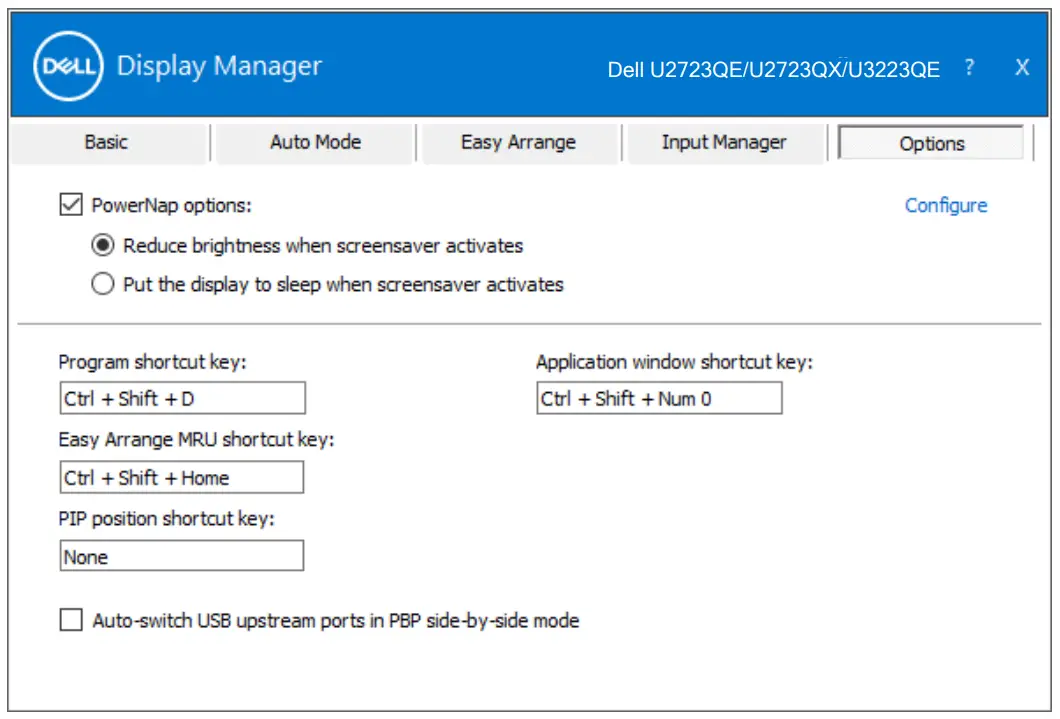1060x719 pixels.
Task: Close the Dell Display Manager window
Action: (x=1021, y=67)
